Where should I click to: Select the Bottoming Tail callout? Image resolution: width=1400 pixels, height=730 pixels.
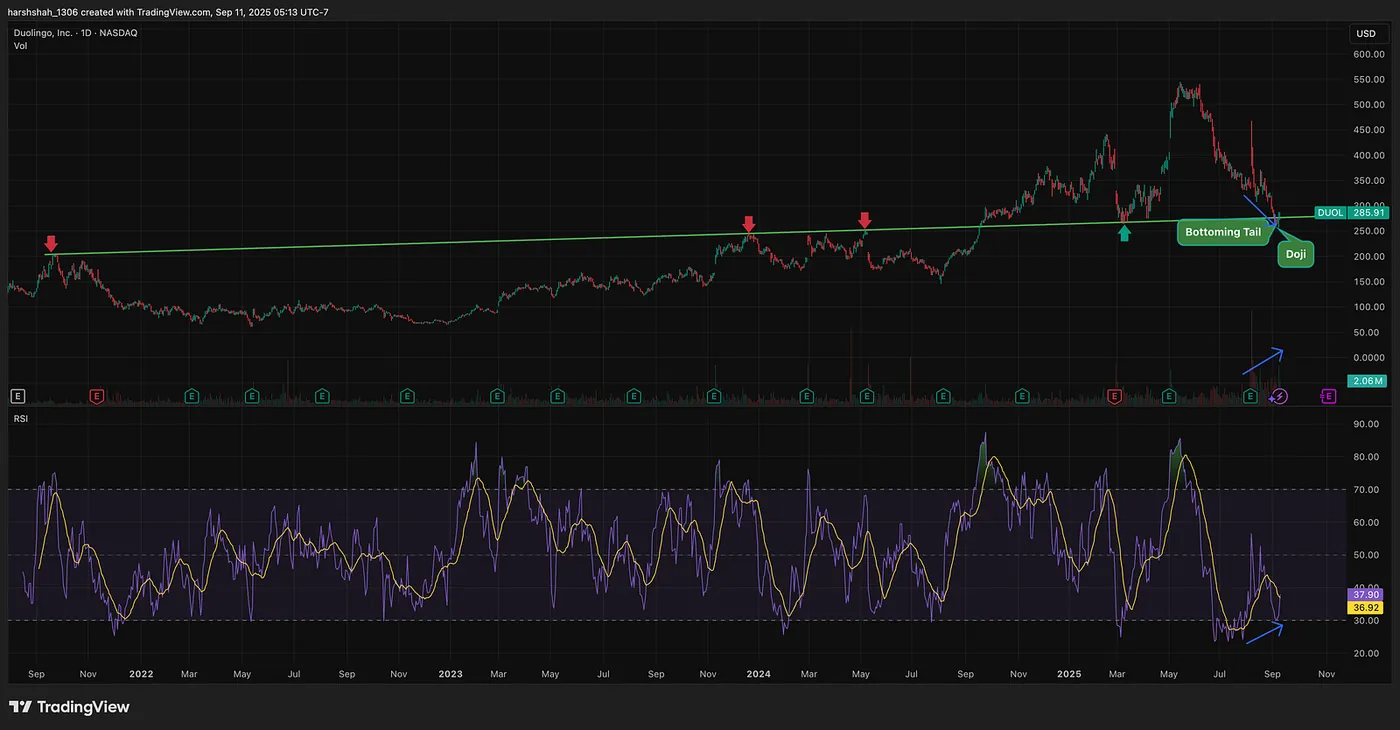(1225, 232)
